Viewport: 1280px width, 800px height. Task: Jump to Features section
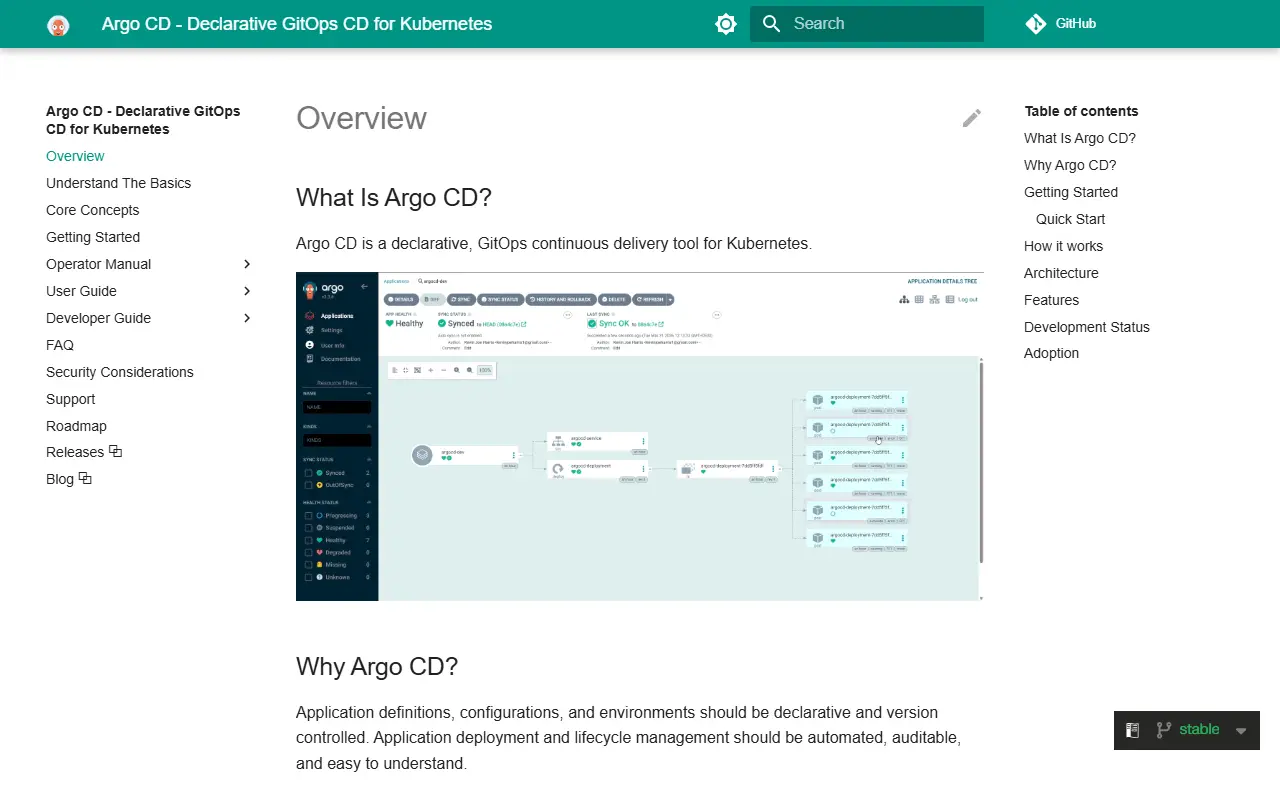1051,300
